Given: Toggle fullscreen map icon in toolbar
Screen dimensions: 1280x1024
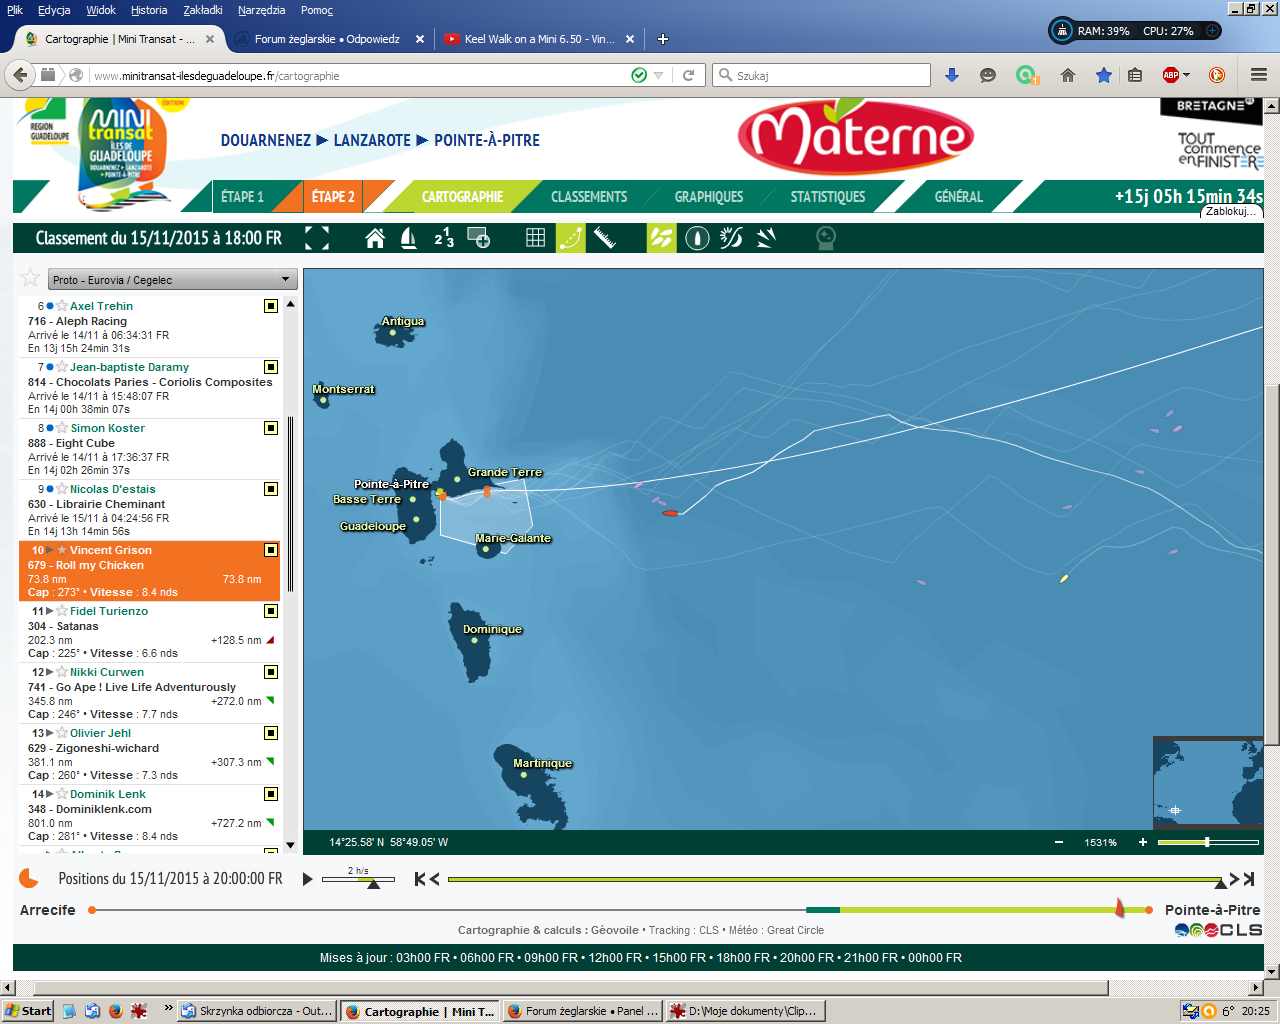Looking at the screenshot, I should 317,238.
